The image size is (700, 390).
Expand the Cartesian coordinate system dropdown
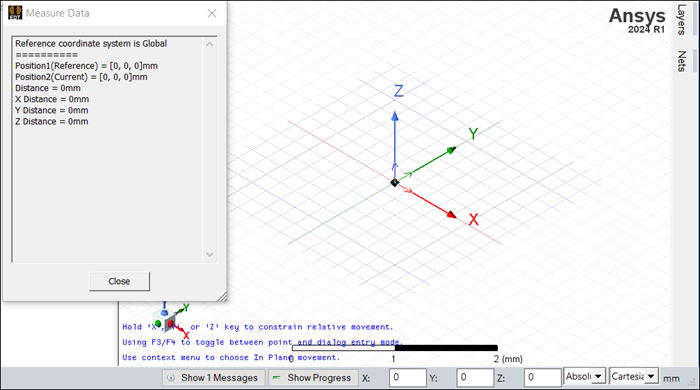pyautogui.click(x=634, y=376)
